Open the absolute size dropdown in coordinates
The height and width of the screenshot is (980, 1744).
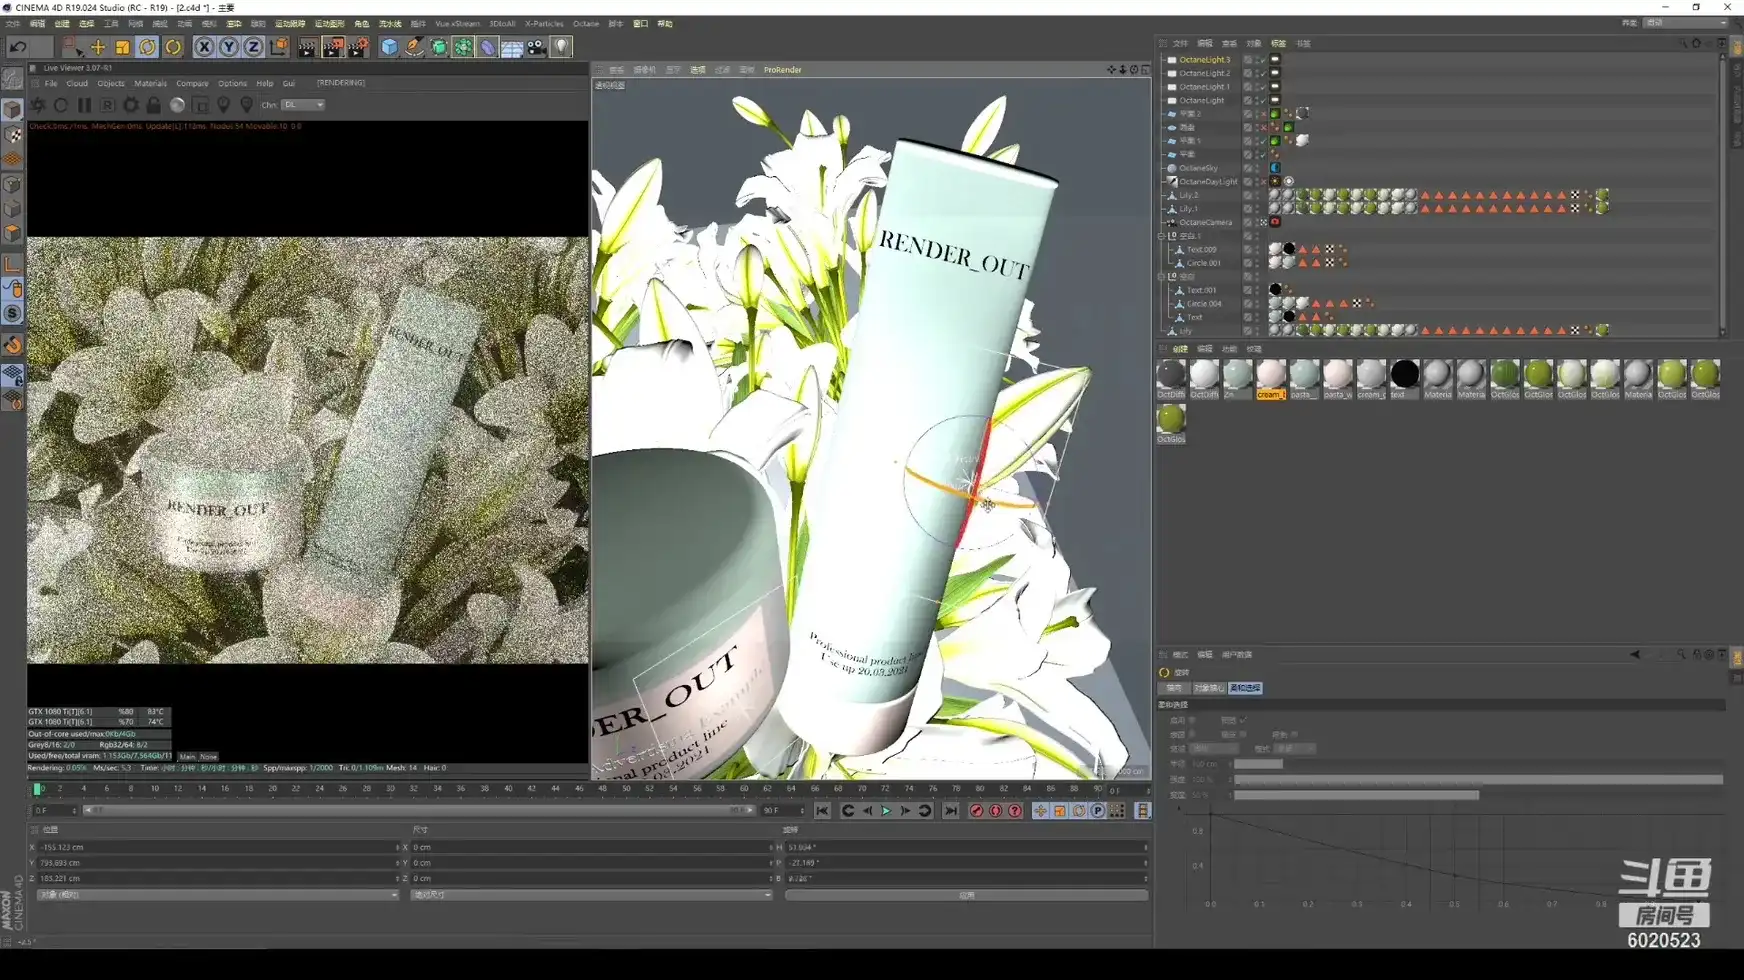[590, 895]
